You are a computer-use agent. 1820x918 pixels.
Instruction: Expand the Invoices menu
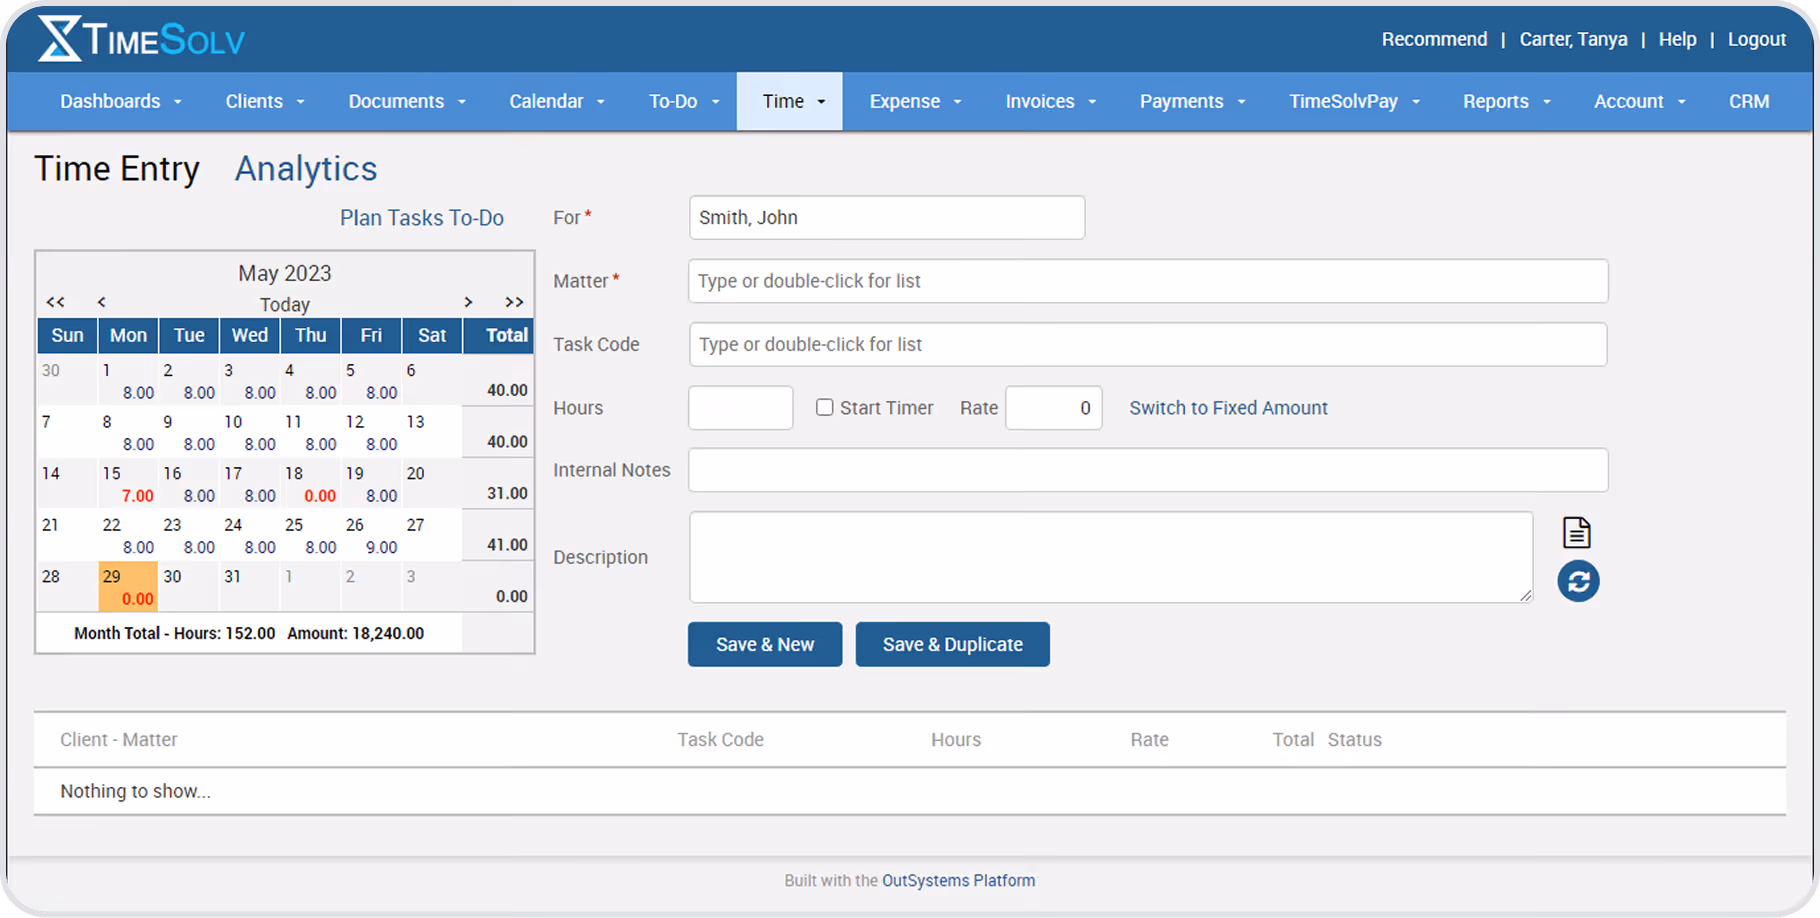pyautogui.click(x=1051, y=101)
